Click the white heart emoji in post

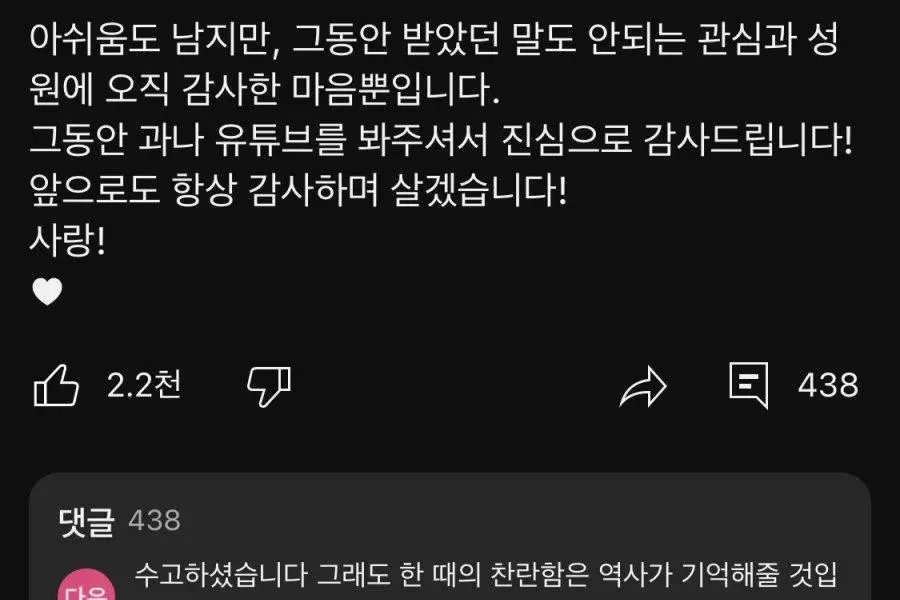point(47,291)
